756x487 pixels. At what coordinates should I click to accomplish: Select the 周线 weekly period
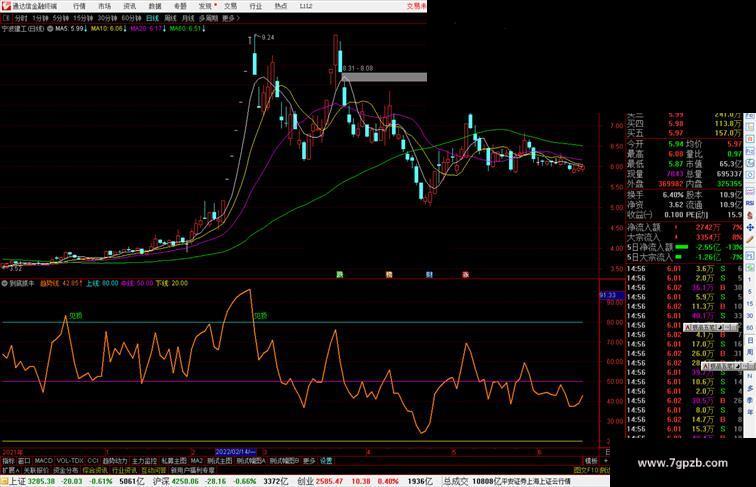pyautogui.click(x=170, y=18)
